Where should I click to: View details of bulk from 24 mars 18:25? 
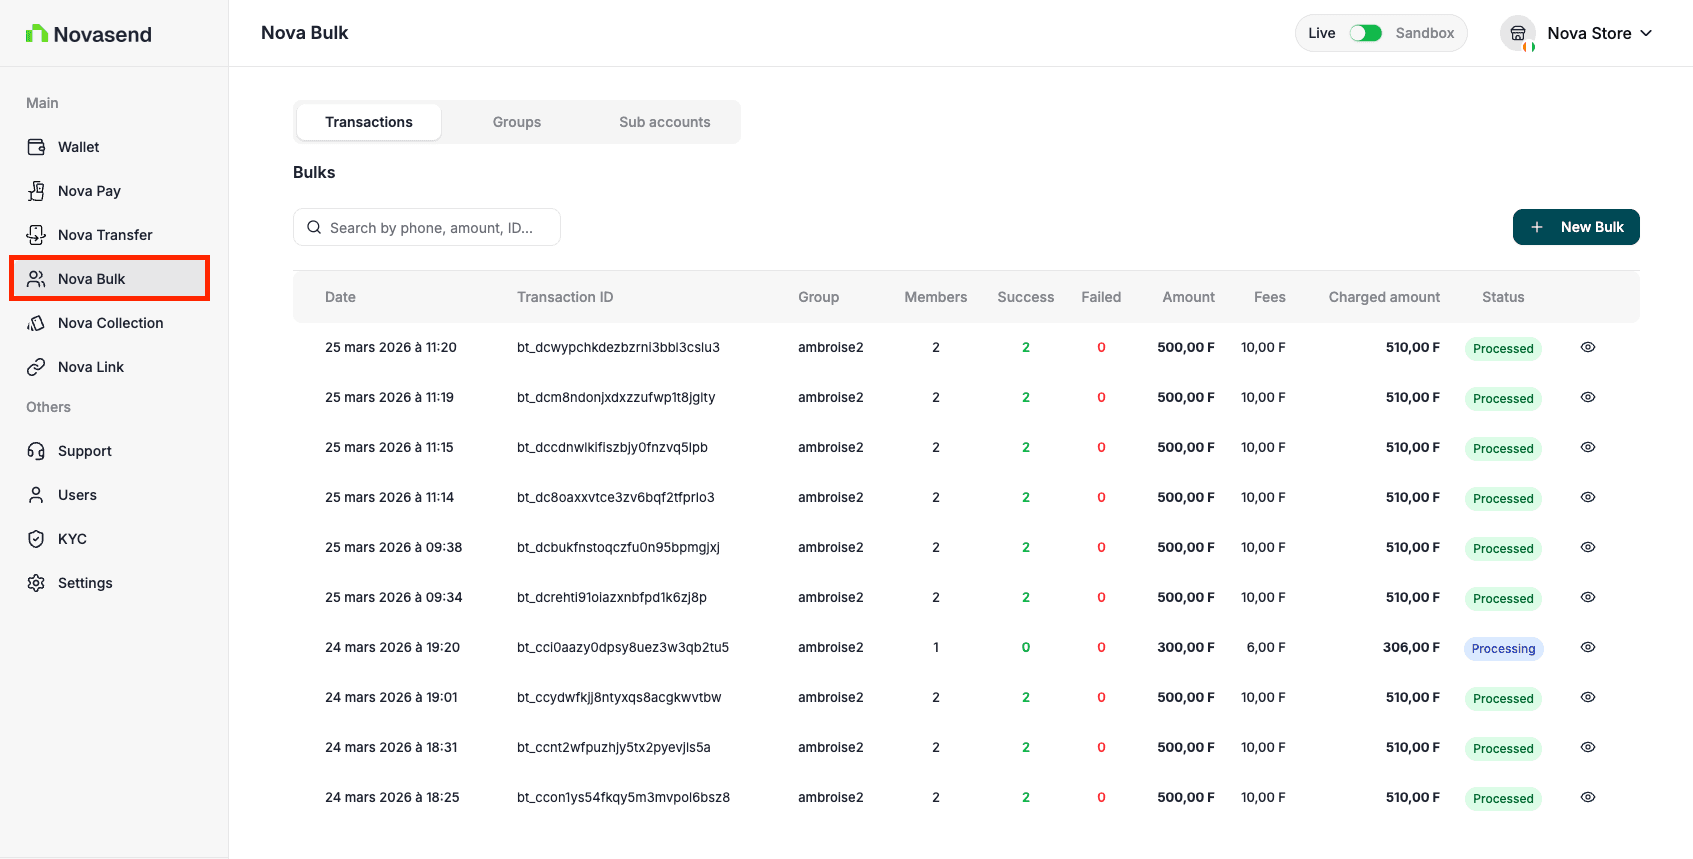(x=1588, y=797)
